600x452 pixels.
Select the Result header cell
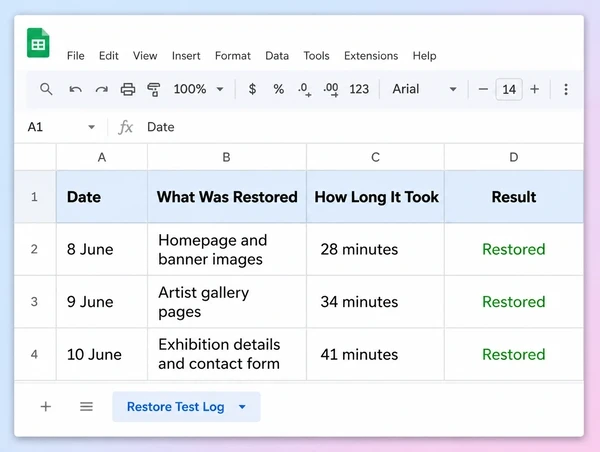tap(514, 197)
